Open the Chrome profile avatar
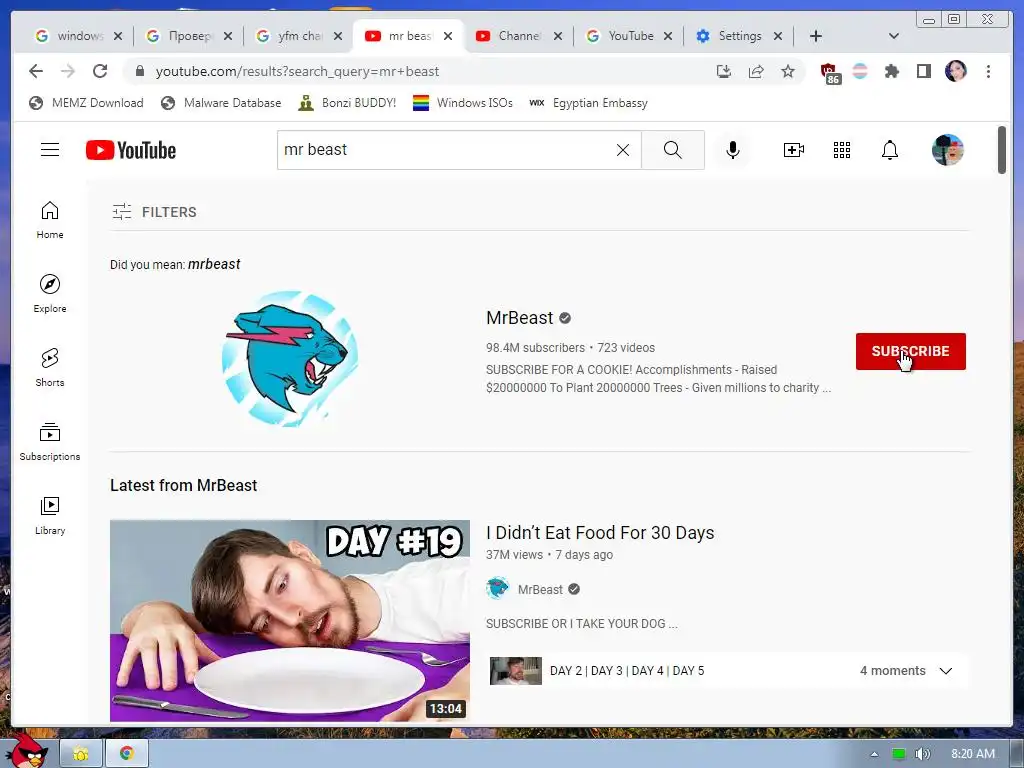The image size is (1024, 768). [955, 71]
